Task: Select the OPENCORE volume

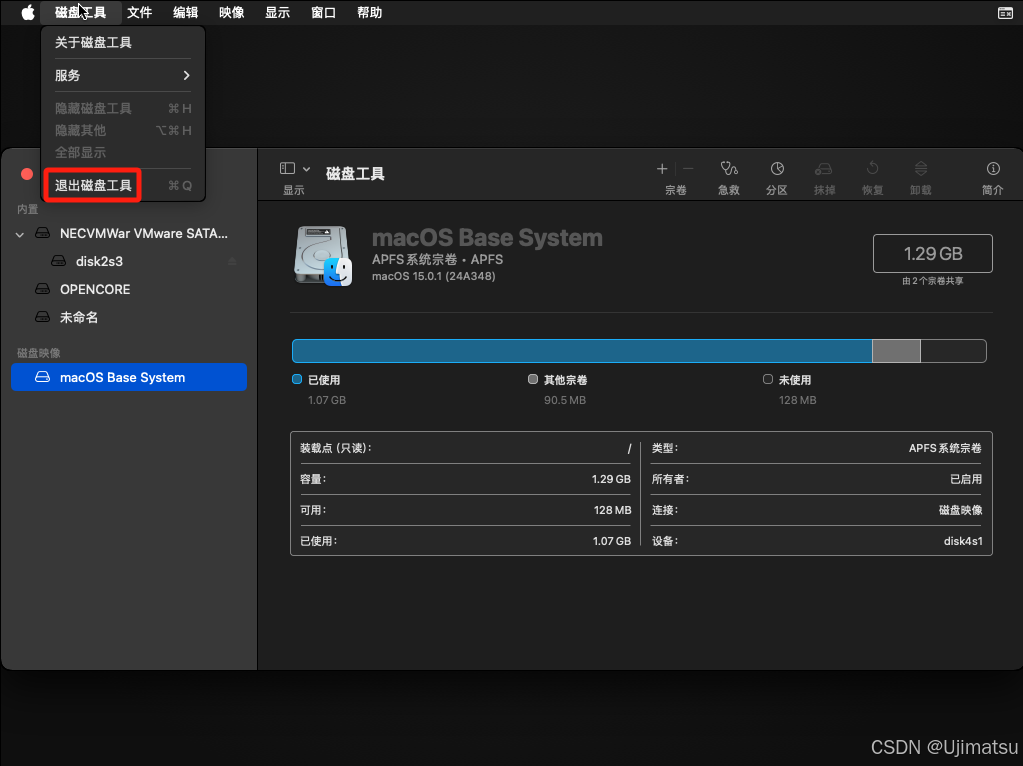Action: [129, 289]
